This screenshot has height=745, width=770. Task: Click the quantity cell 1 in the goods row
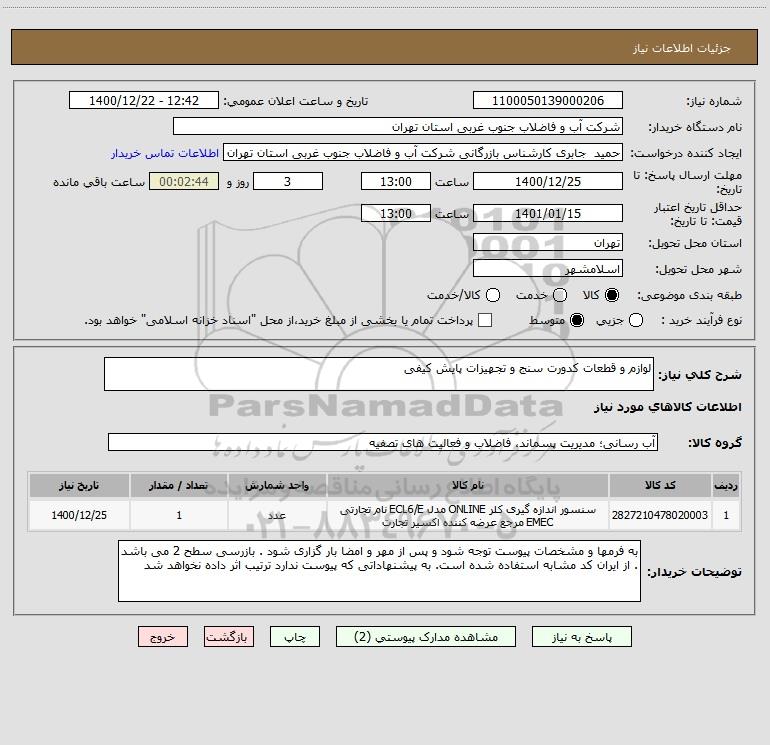click(179, 515)
